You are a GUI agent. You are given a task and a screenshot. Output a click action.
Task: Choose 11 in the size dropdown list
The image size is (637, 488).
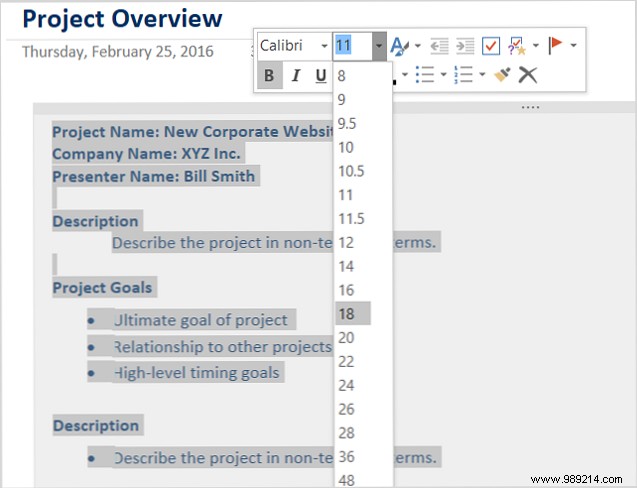coord(346,195)
